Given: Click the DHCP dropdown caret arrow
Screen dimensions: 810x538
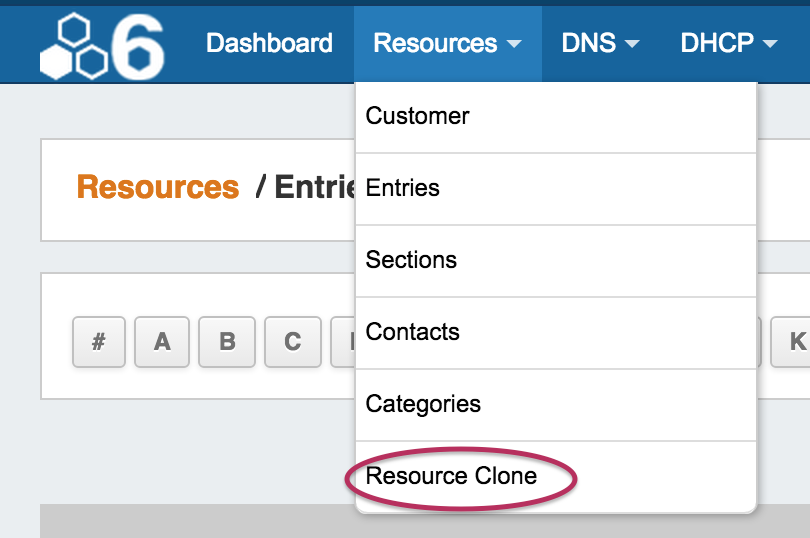Looking at the screenshot, I should [x=769, y=45].
